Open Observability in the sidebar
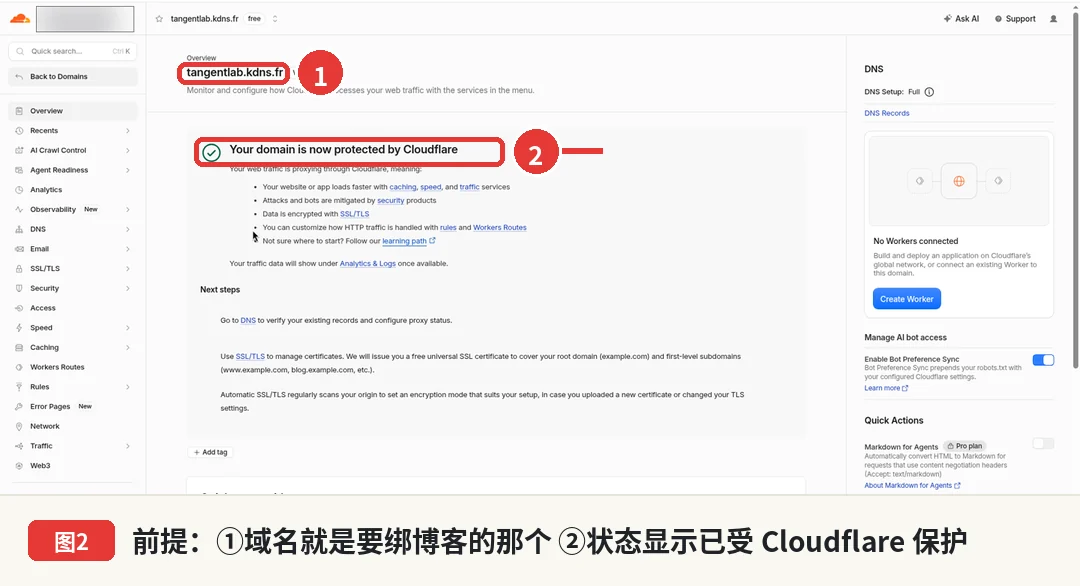1080x586 pixels. (x=72, y=209)
